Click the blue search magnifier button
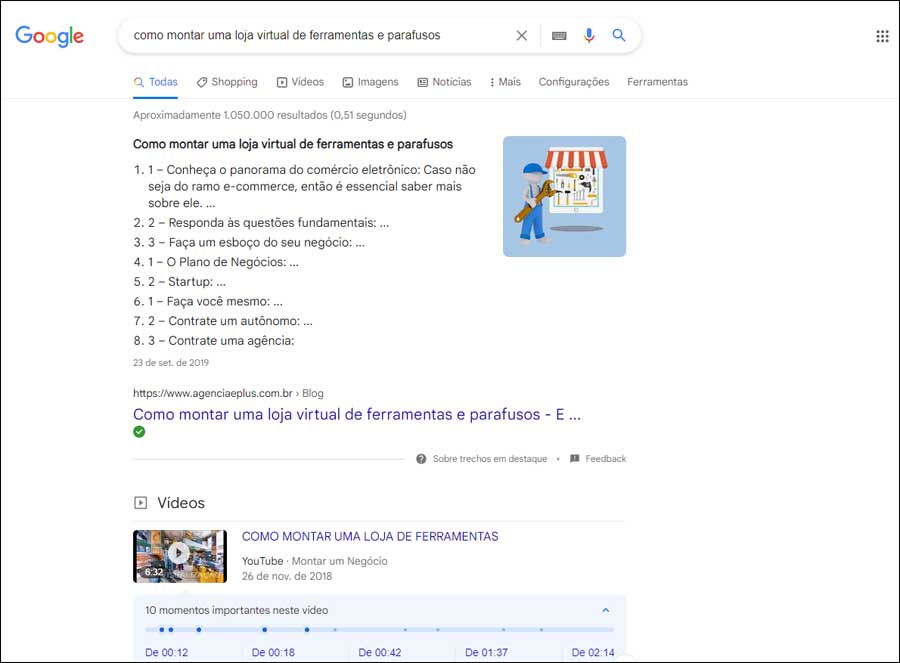This screenshot has width=900, height=663. 618,35
